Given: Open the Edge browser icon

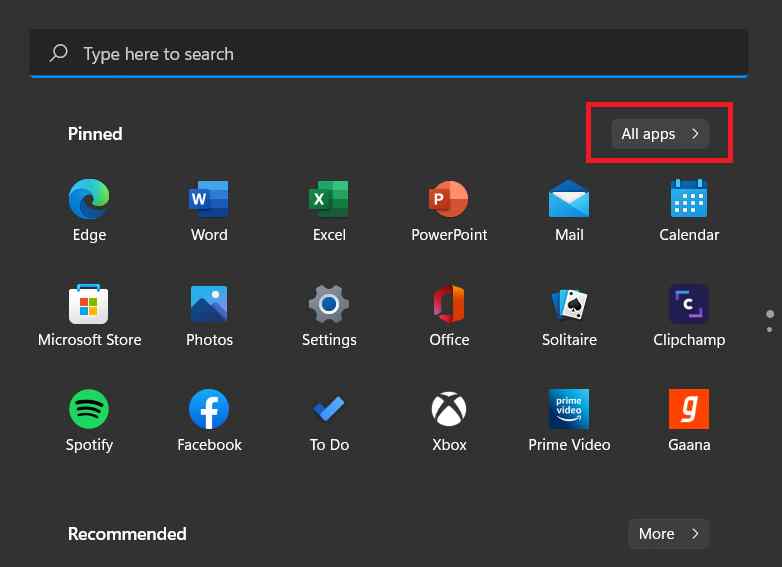Looking at the screenshot, I should tap(89, 199).
